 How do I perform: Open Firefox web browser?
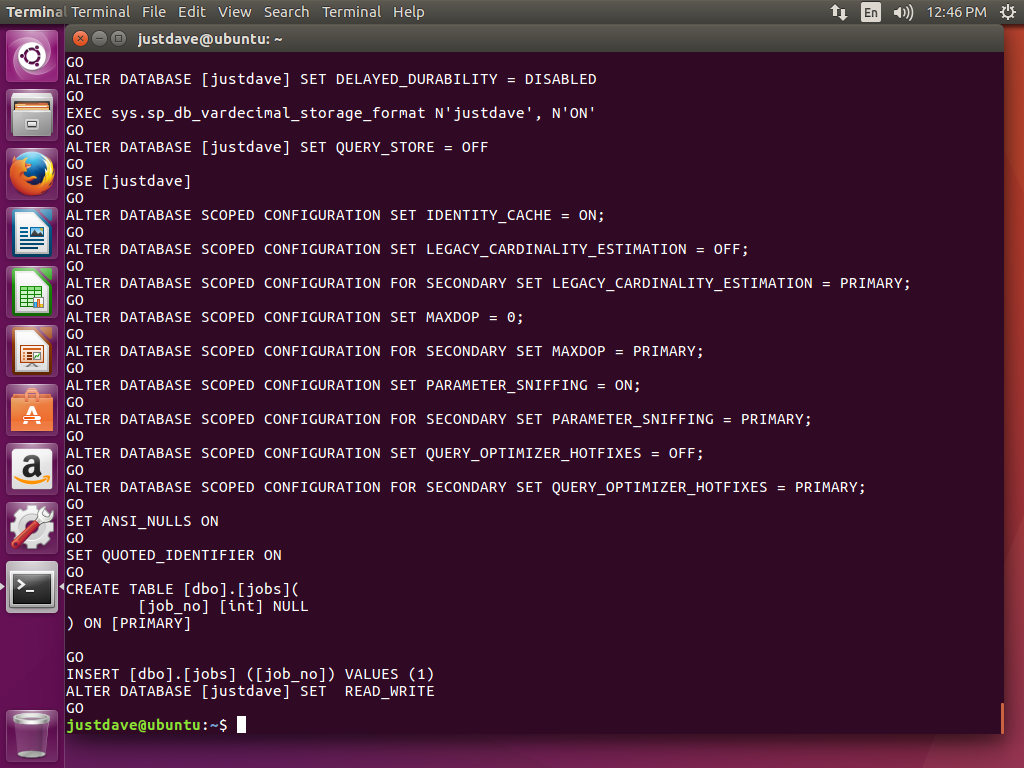coord(32,174)
